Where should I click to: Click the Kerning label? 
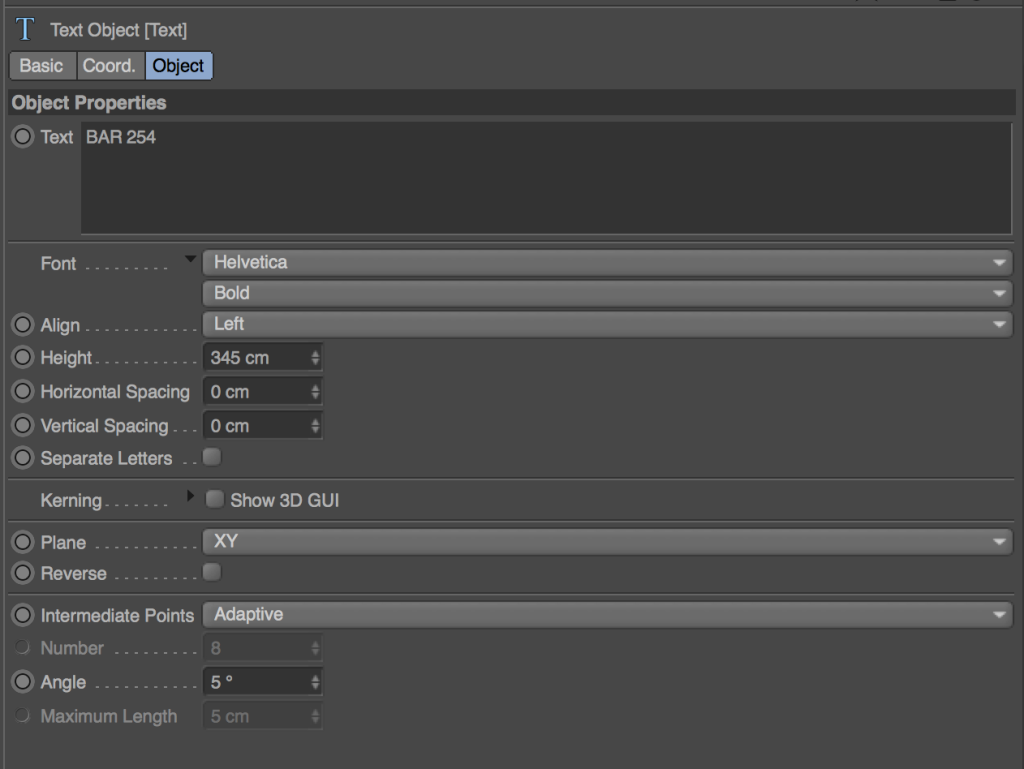71,500
